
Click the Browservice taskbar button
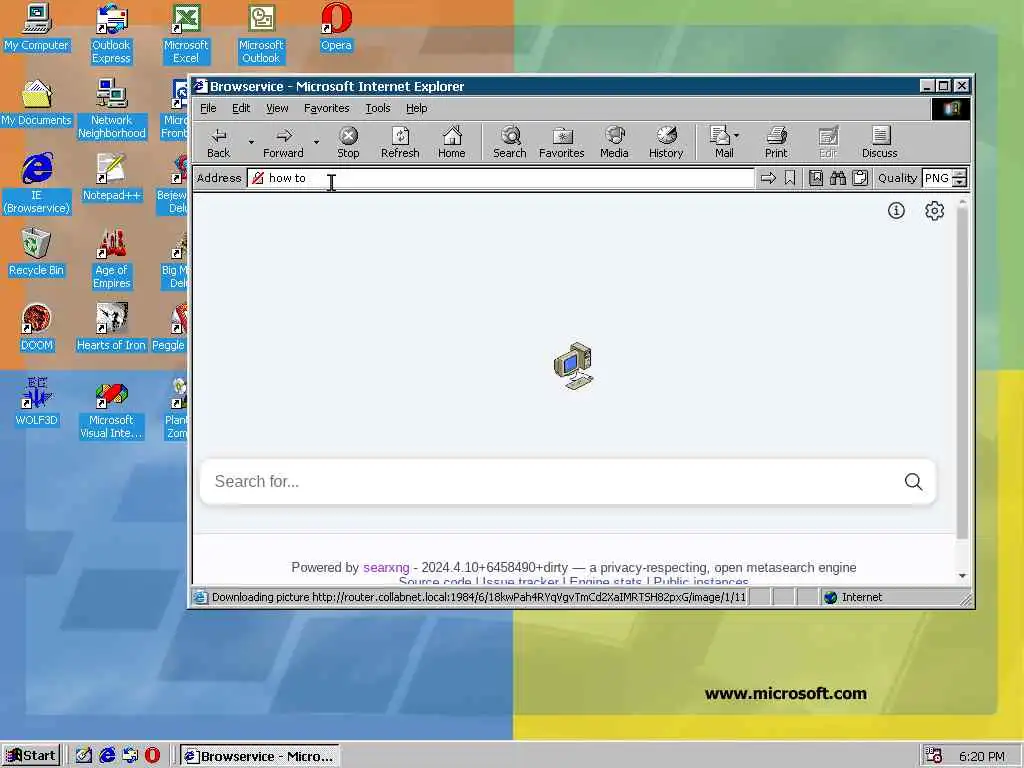(x=260, y=756)
